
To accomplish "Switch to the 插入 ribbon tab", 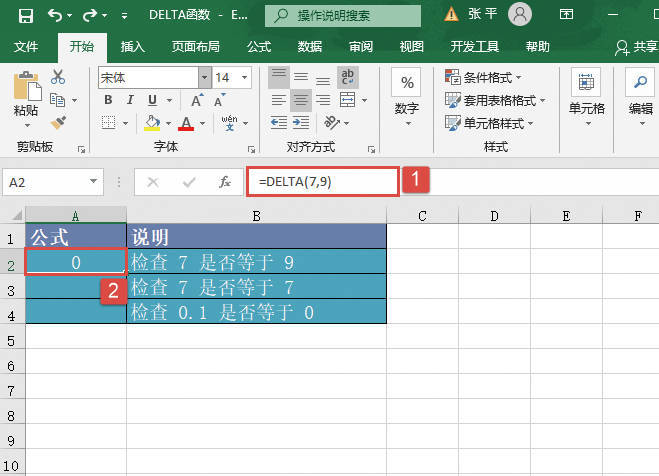I will [x=132, y=46].
